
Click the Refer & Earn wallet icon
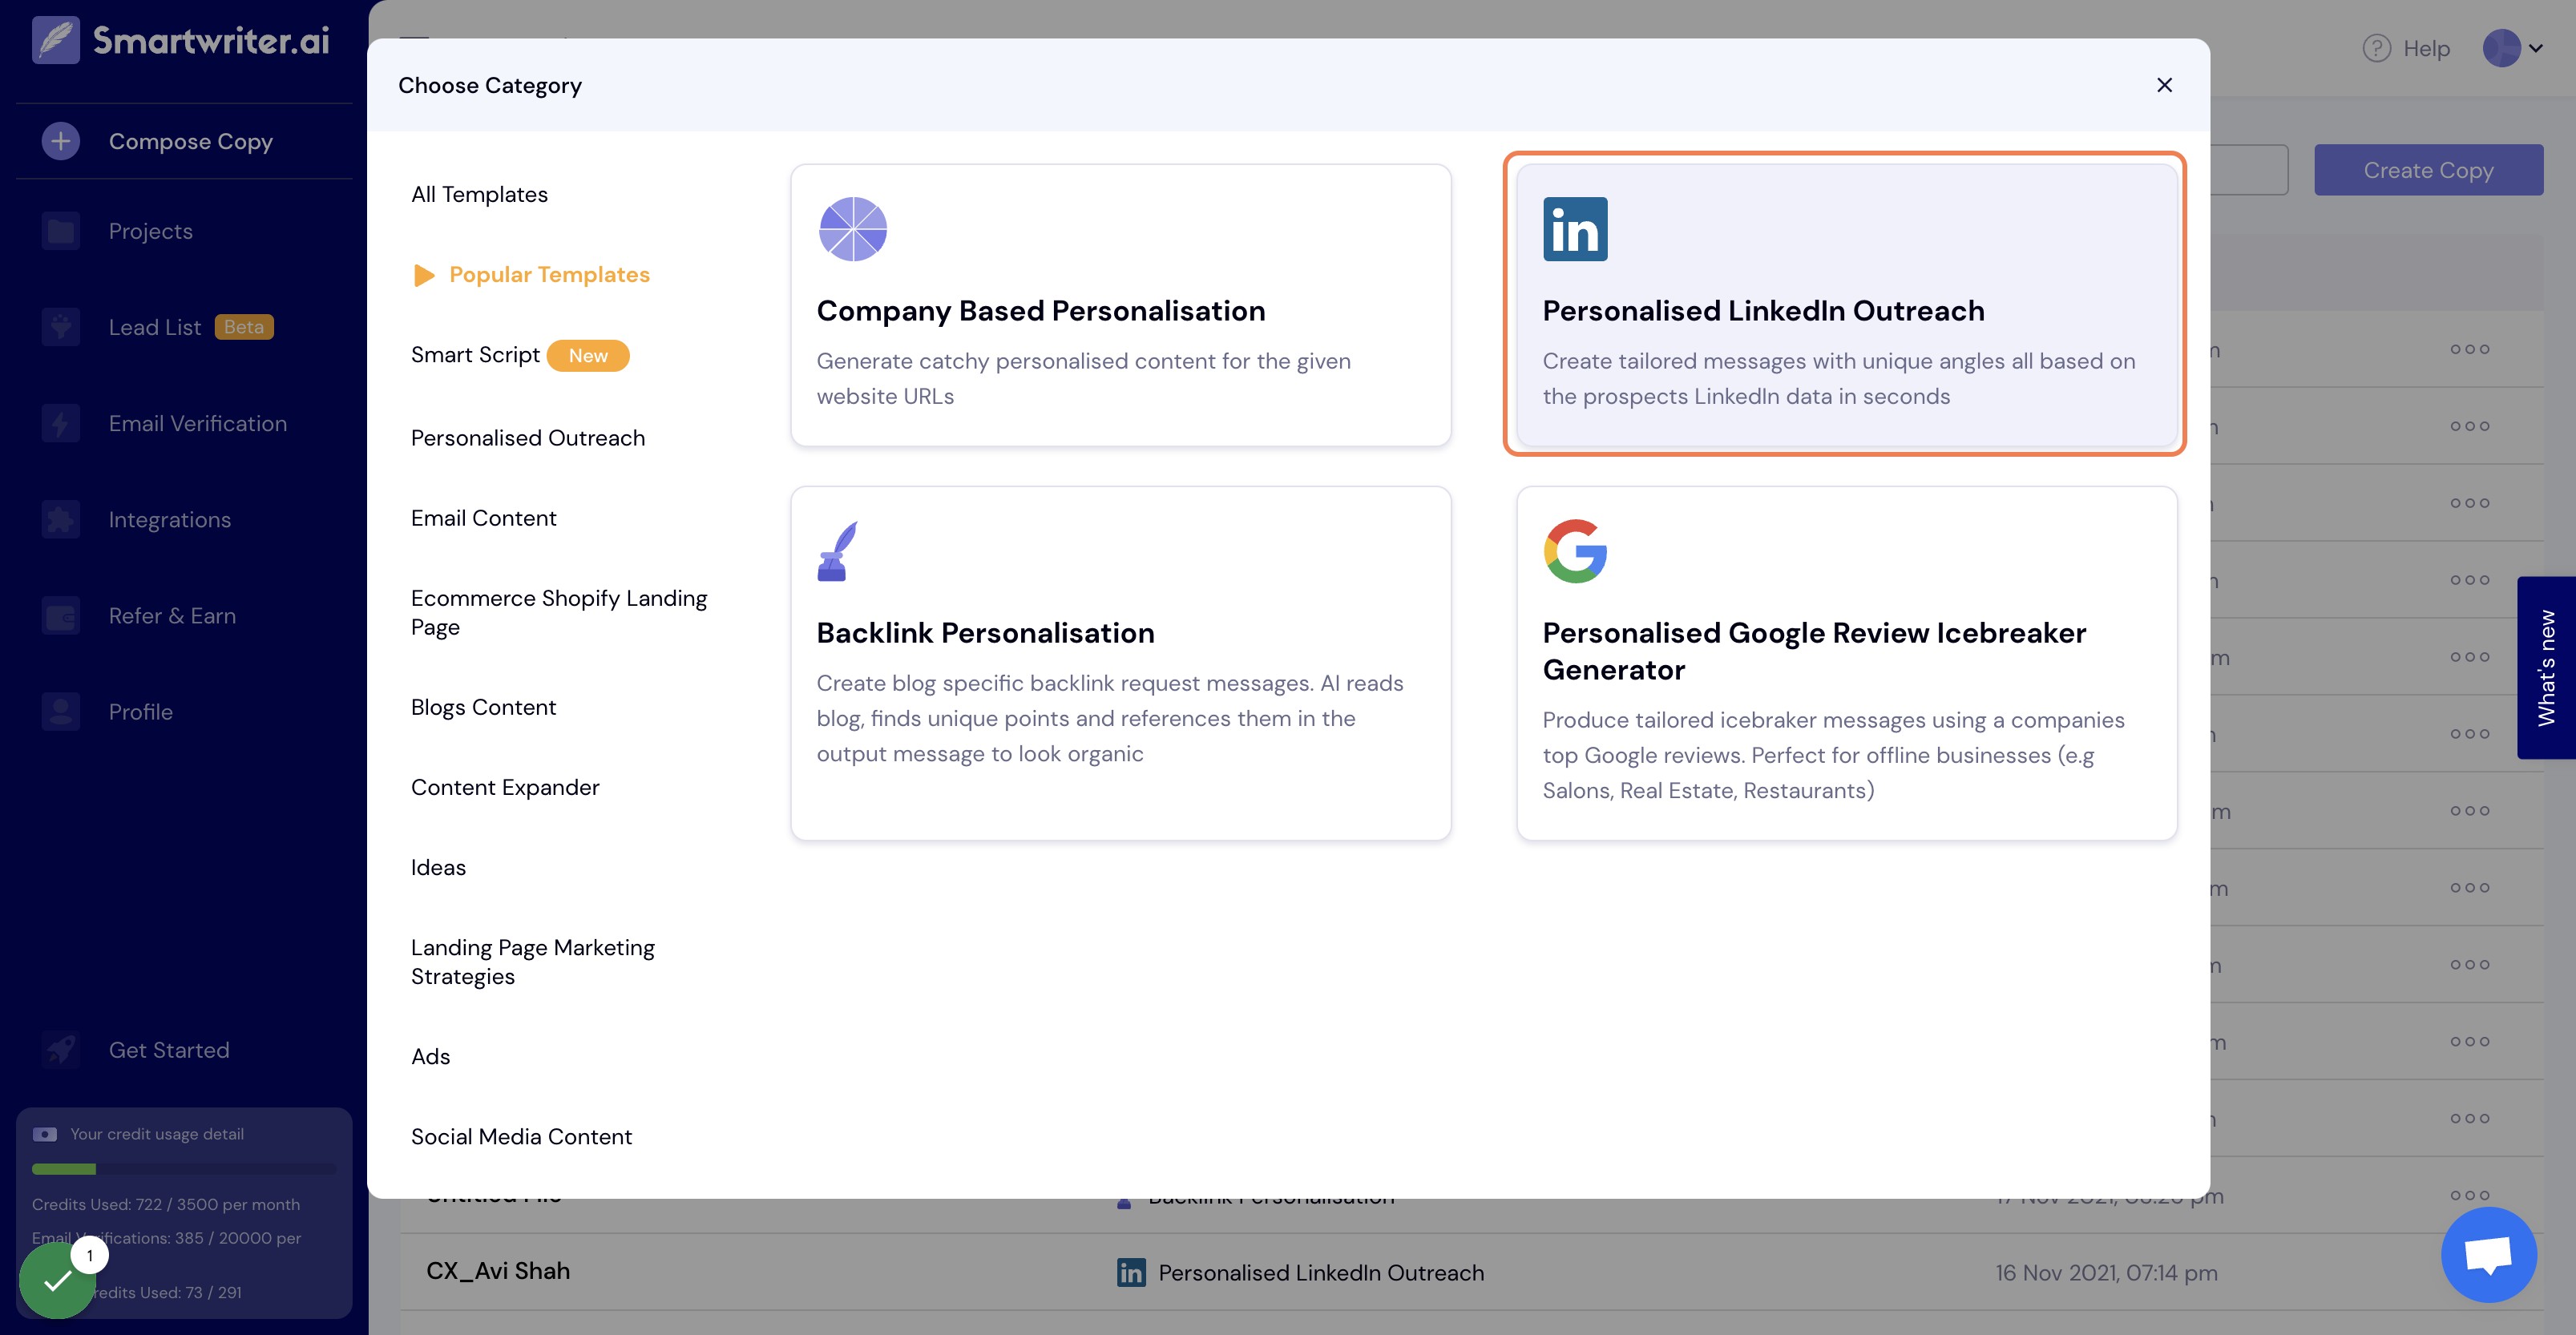coord(61,615)
